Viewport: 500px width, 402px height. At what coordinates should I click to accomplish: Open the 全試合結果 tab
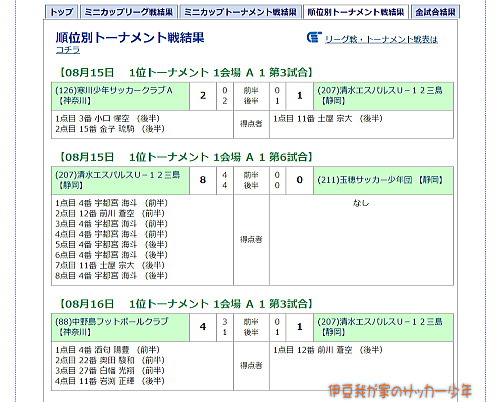pos(435,12)
